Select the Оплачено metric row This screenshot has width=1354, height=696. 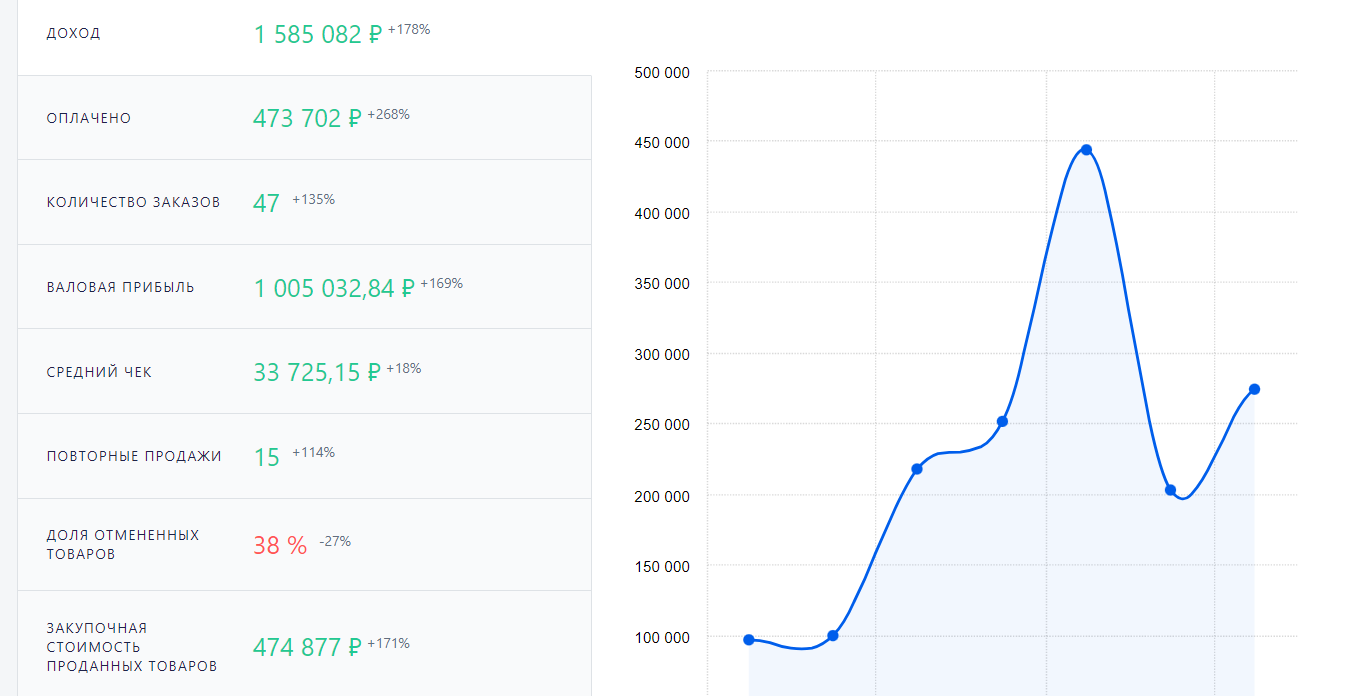click(x=305, y=117)
